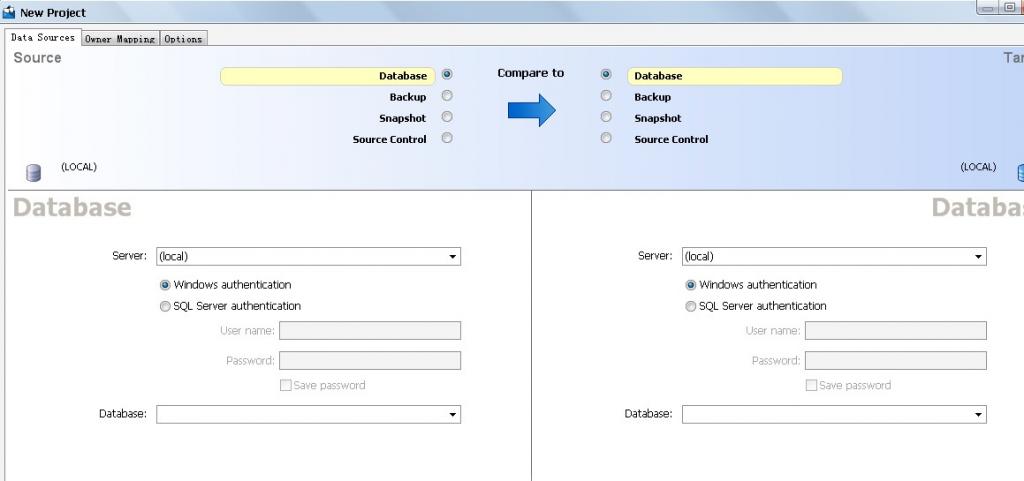This screenshot has height=481, width=1024.
Task: Switch to the Options tab
Action: (184, 39)
